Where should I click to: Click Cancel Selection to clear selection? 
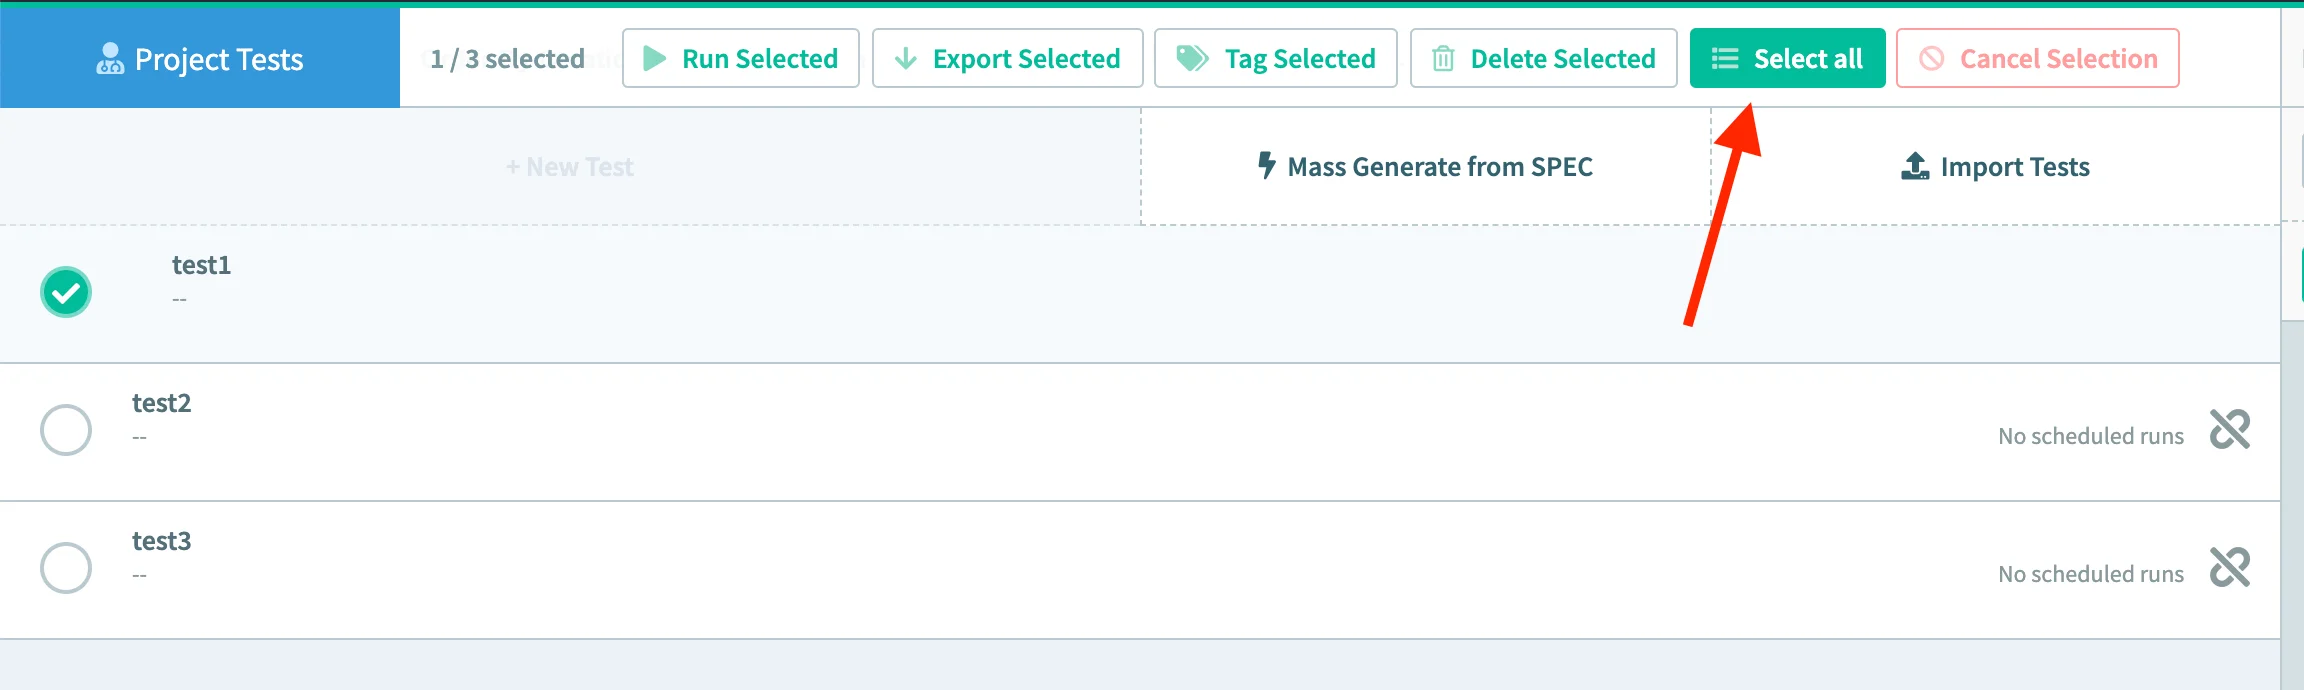pos(2037,58)
